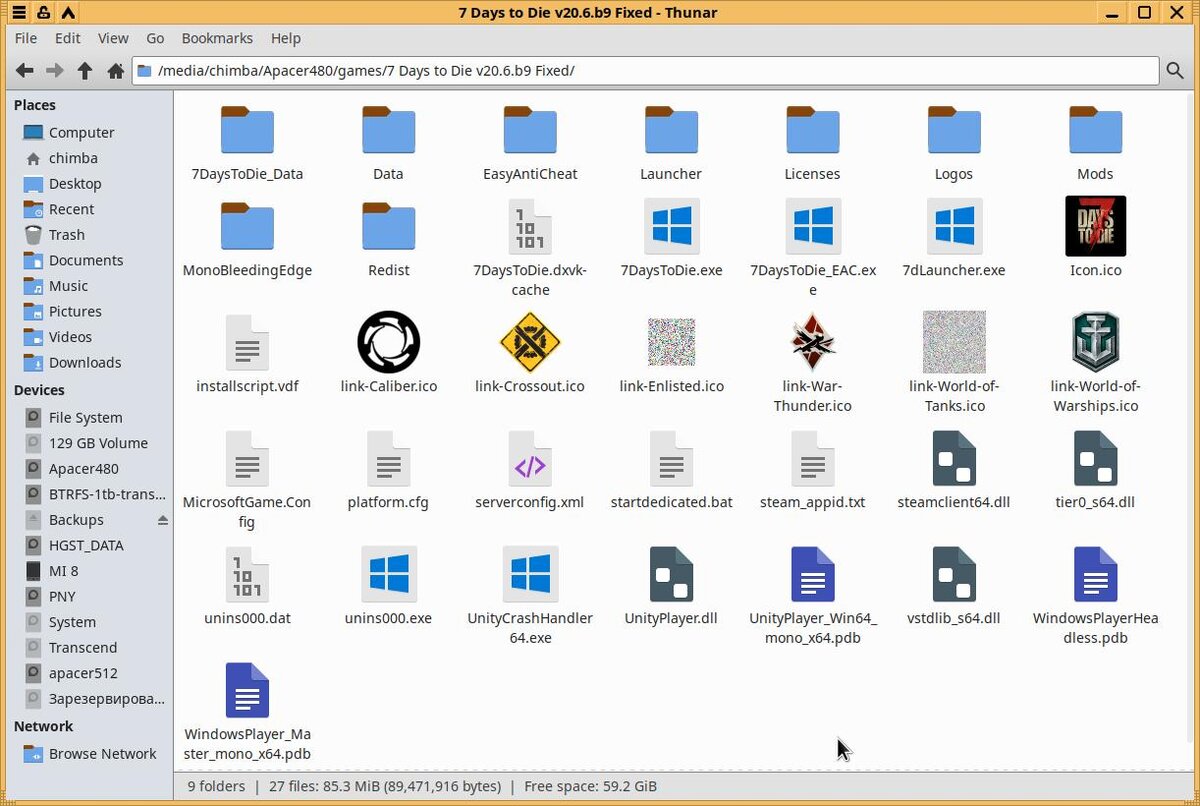Screen dimensions: 1200x806
Task: Open the Go menu
Action: [x=155, y=38]
